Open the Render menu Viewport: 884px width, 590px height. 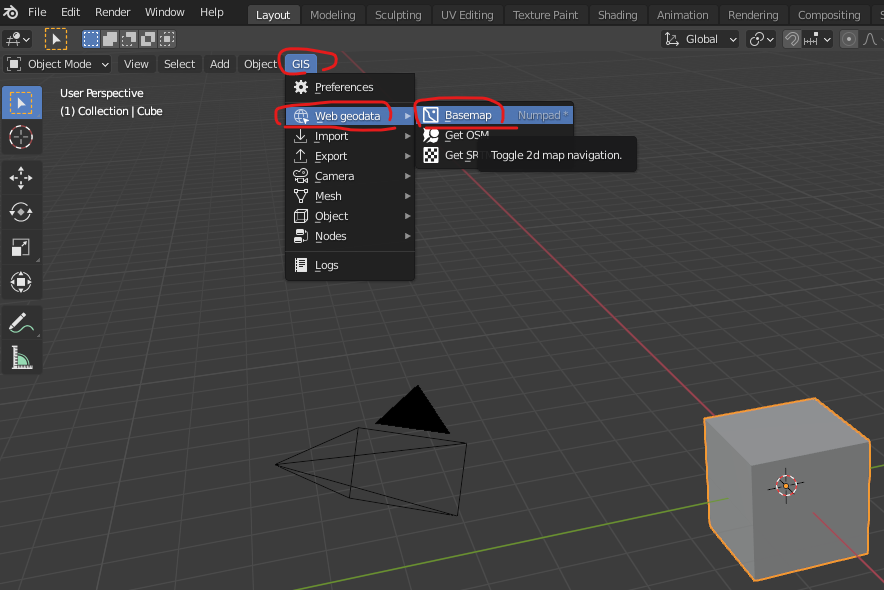point(113,12)
